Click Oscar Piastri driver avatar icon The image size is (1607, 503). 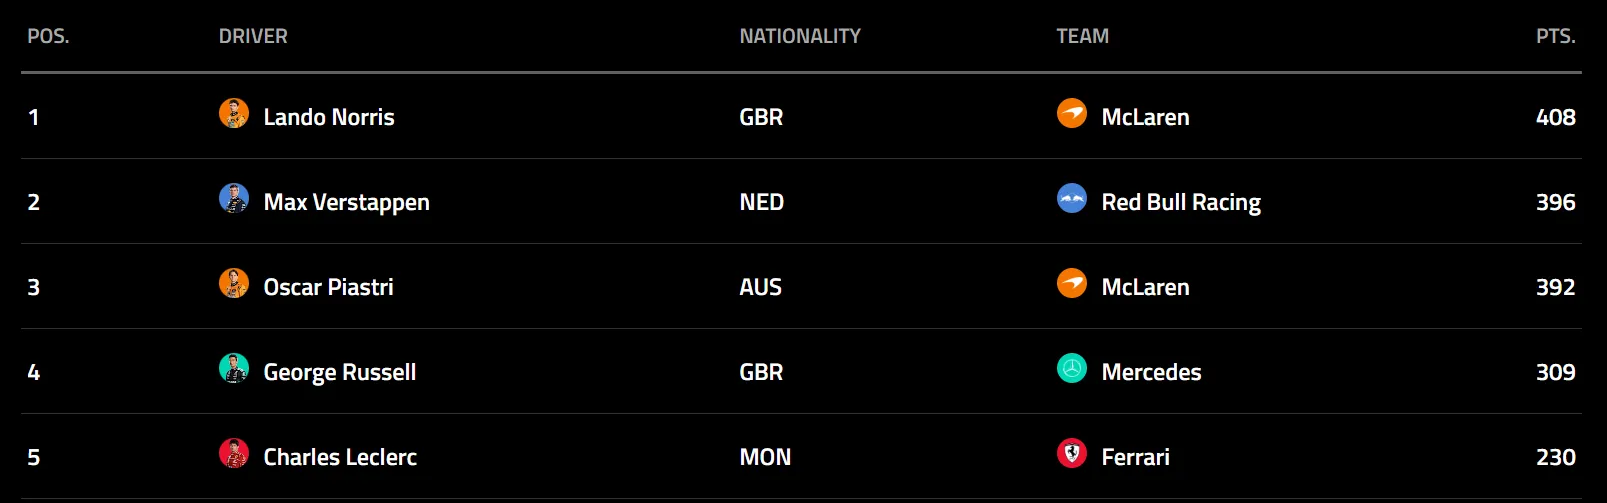pos(234,284)
